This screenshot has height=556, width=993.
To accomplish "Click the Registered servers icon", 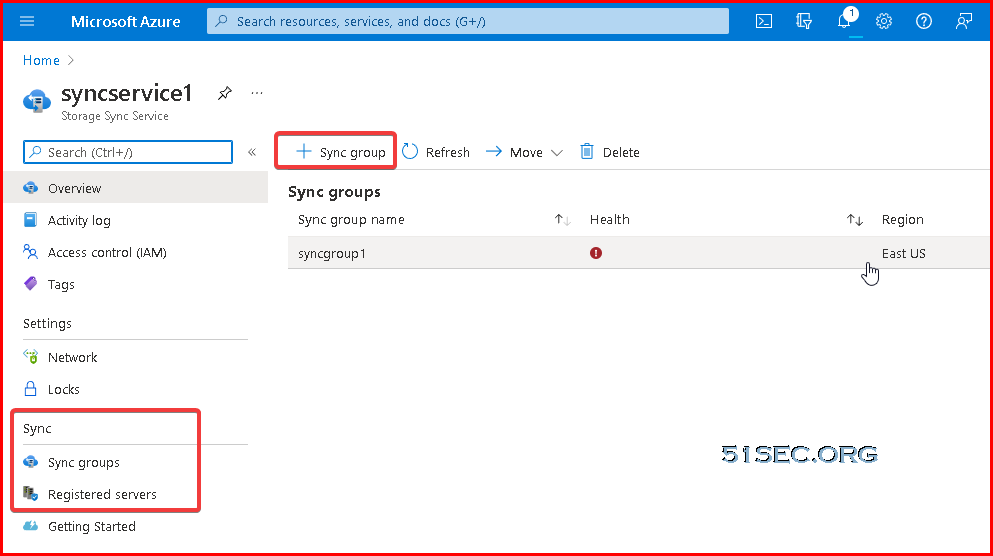I will tap(30, 493).
